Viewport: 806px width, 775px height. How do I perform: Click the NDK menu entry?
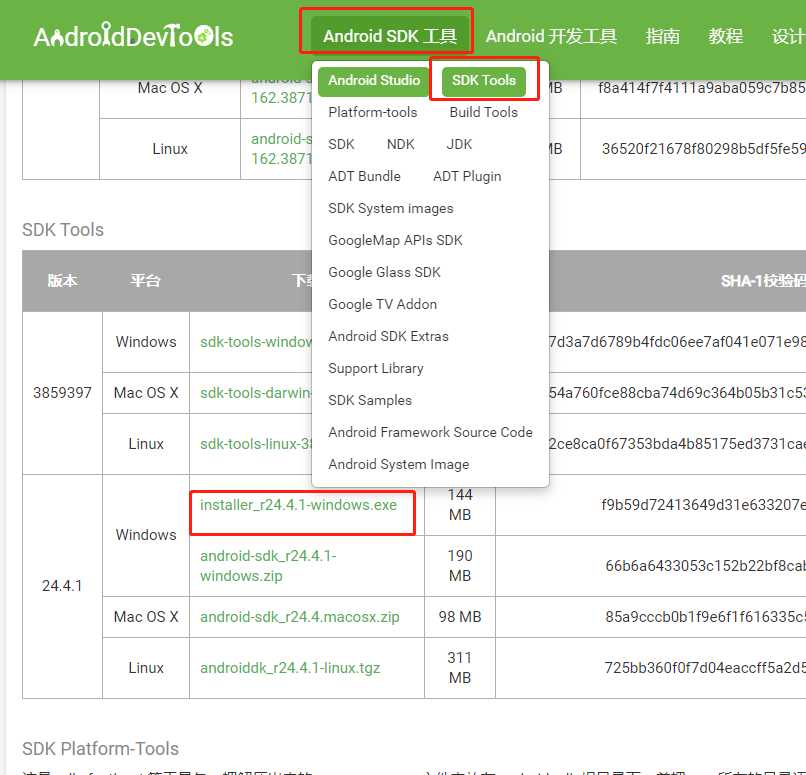400,144
